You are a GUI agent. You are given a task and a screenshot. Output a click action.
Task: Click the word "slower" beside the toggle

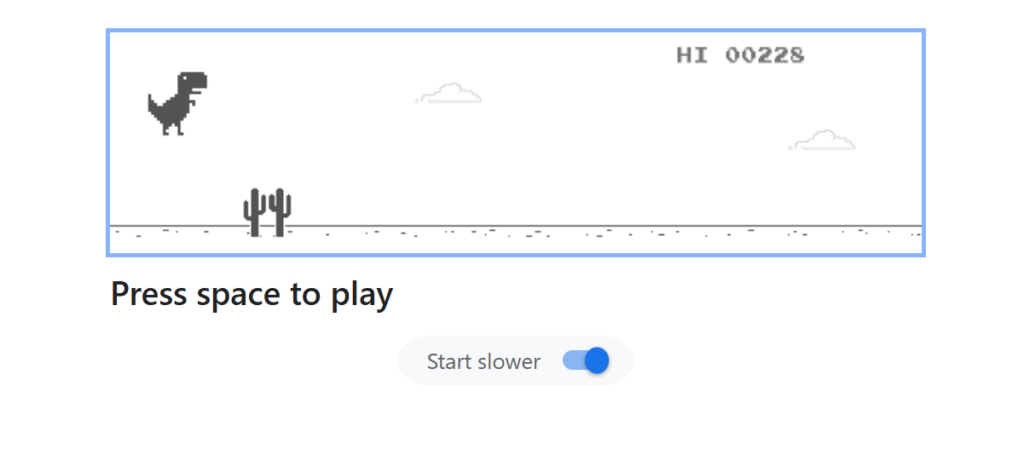click(x=508, y=362)
